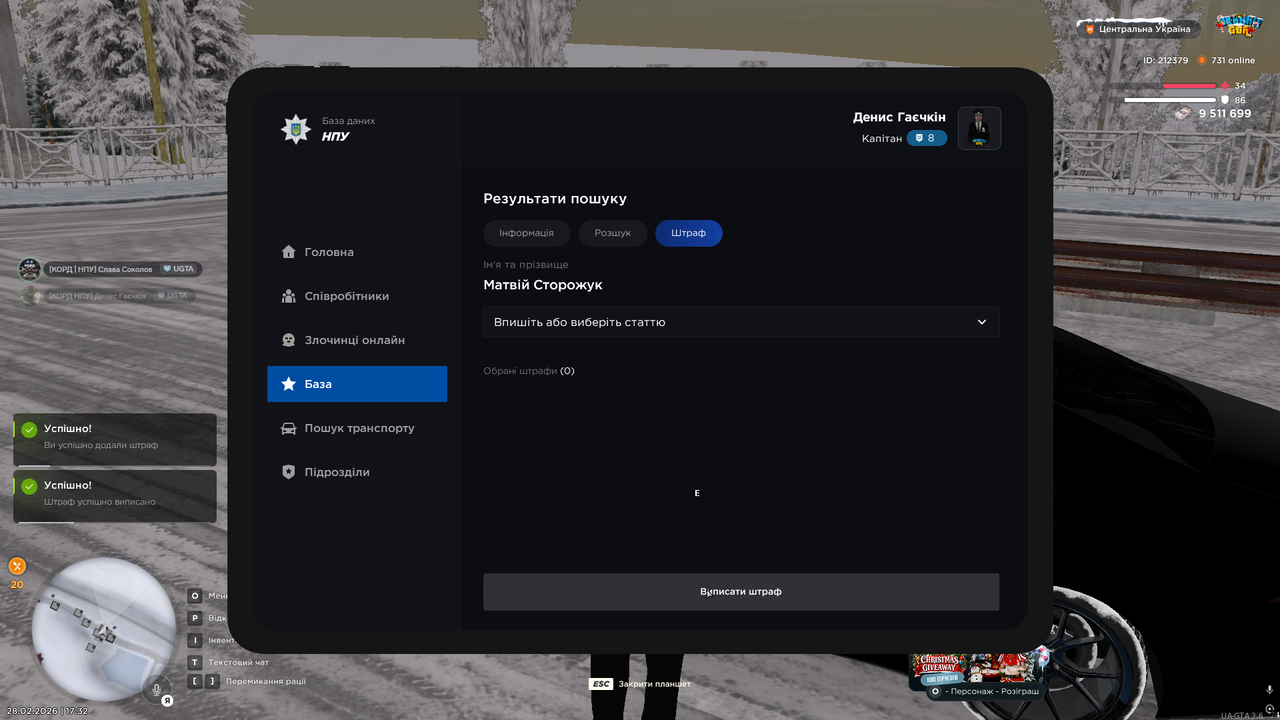
Task: Open the Підрозділи sidebar item
Action: tap(357, 472)
